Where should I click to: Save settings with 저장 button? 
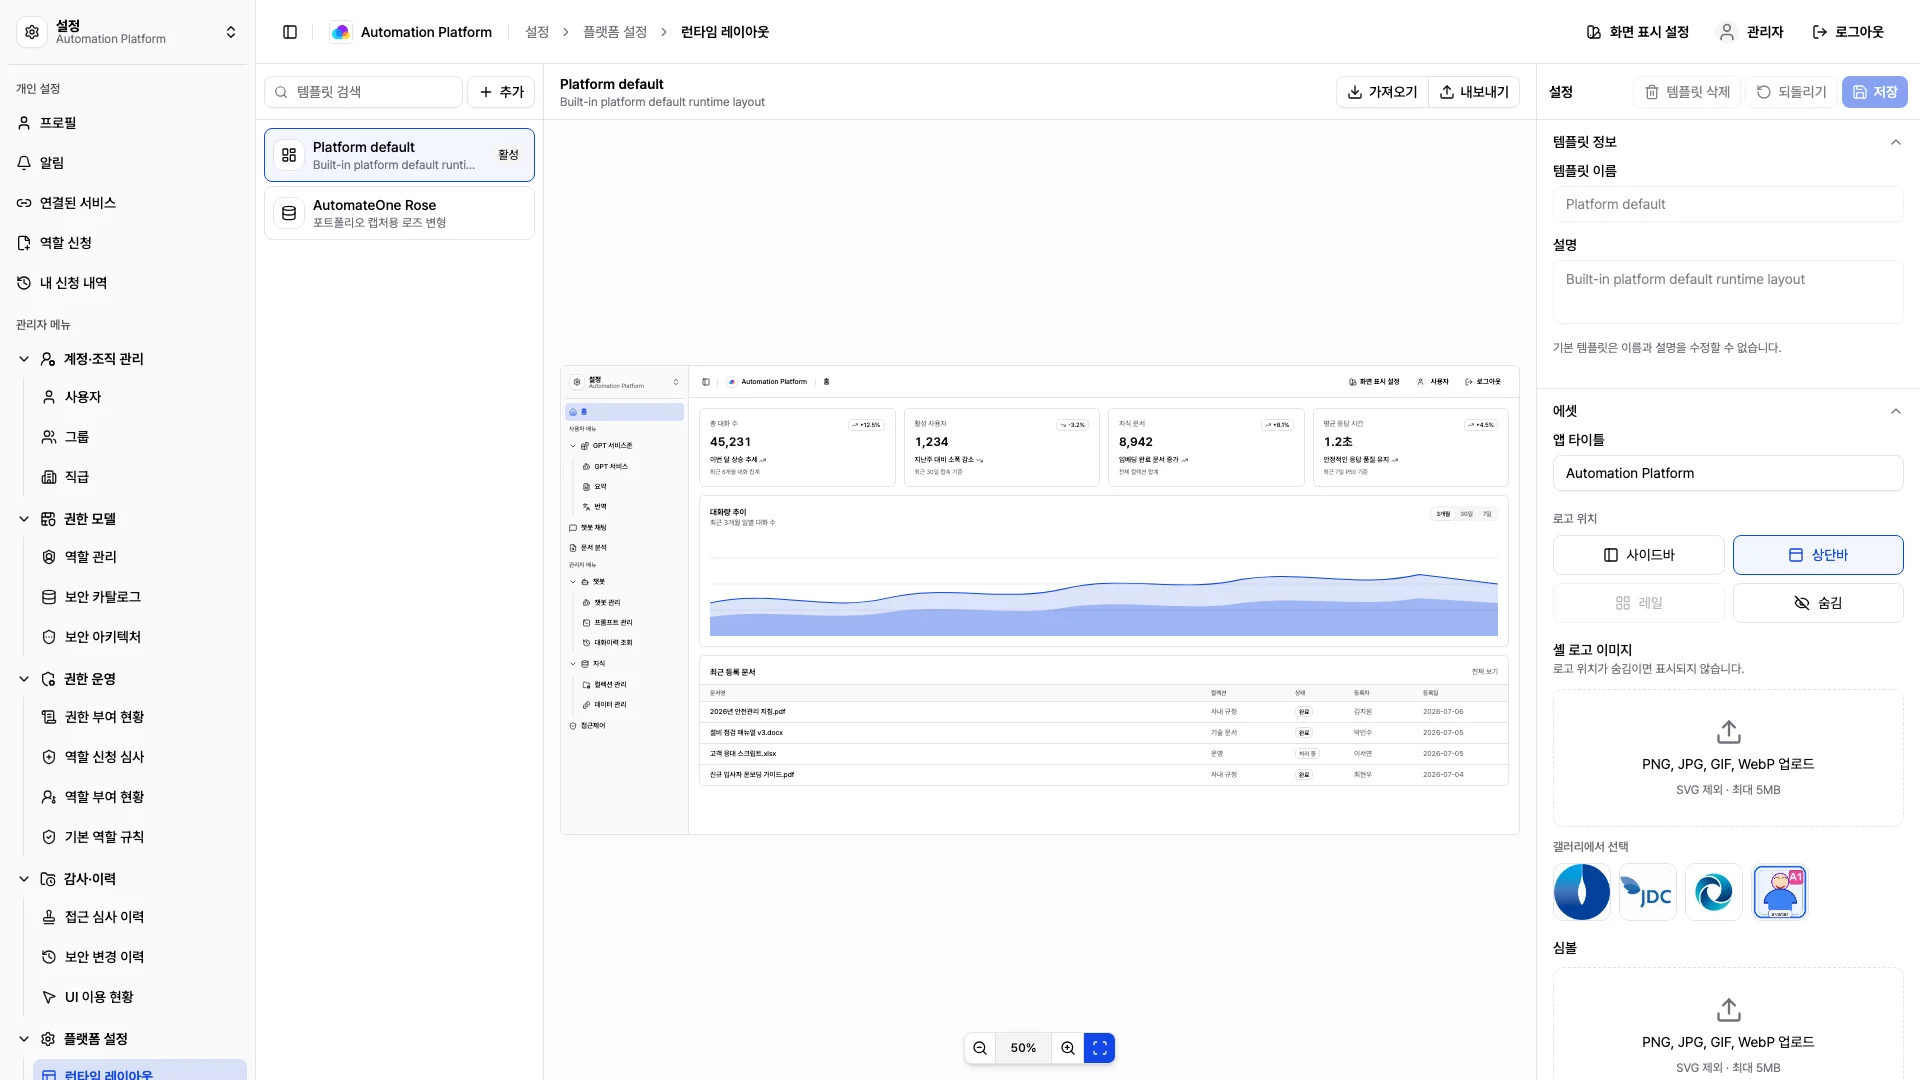click(1875, 92)
